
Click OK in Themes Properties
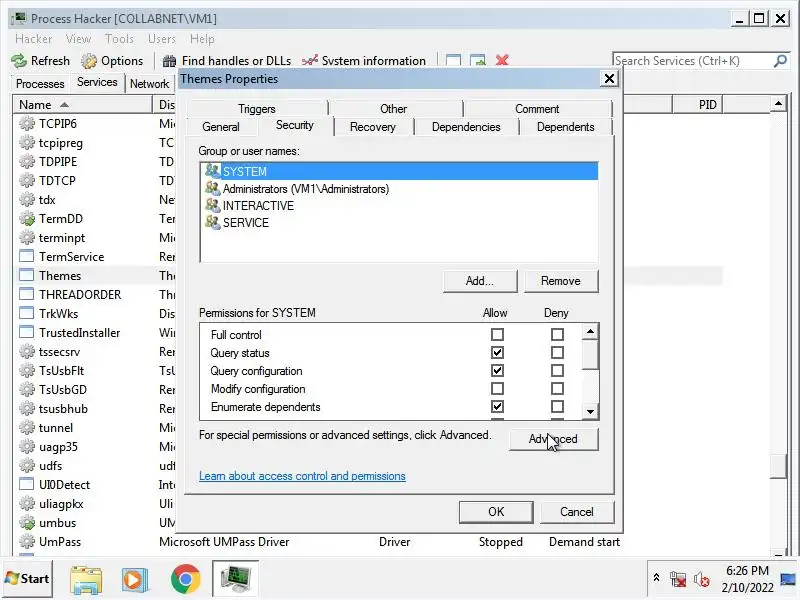coord(496,512)
